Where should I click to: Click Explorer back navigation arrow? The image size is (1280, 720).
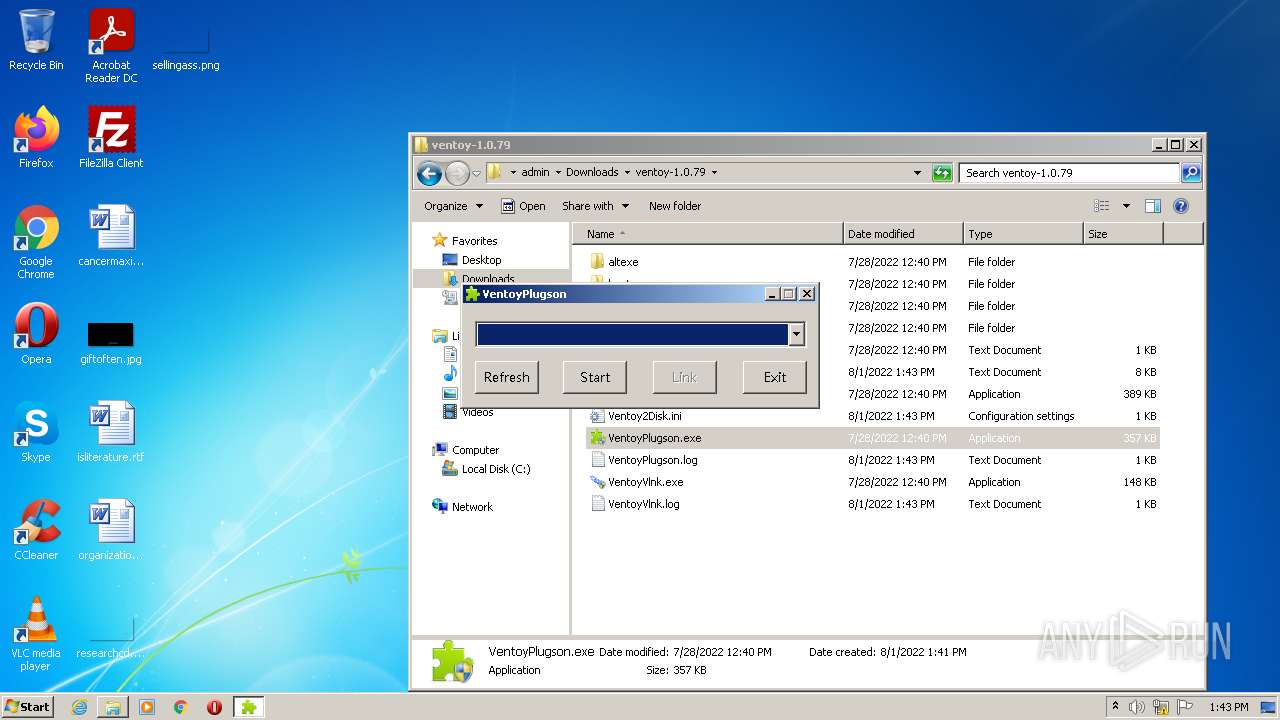click(x=429, y=173)
